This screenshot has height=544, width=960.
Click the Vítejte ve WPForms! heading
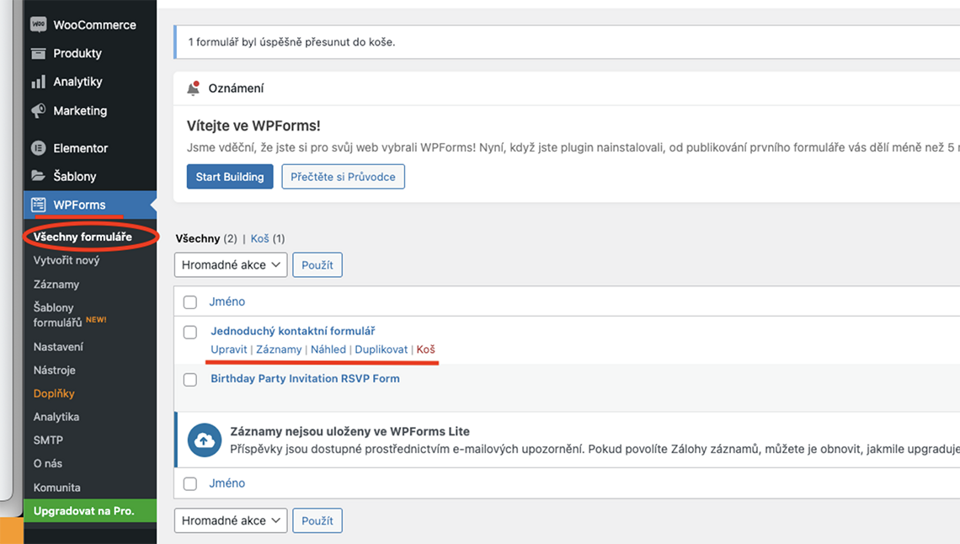click(x=253, y=125)
